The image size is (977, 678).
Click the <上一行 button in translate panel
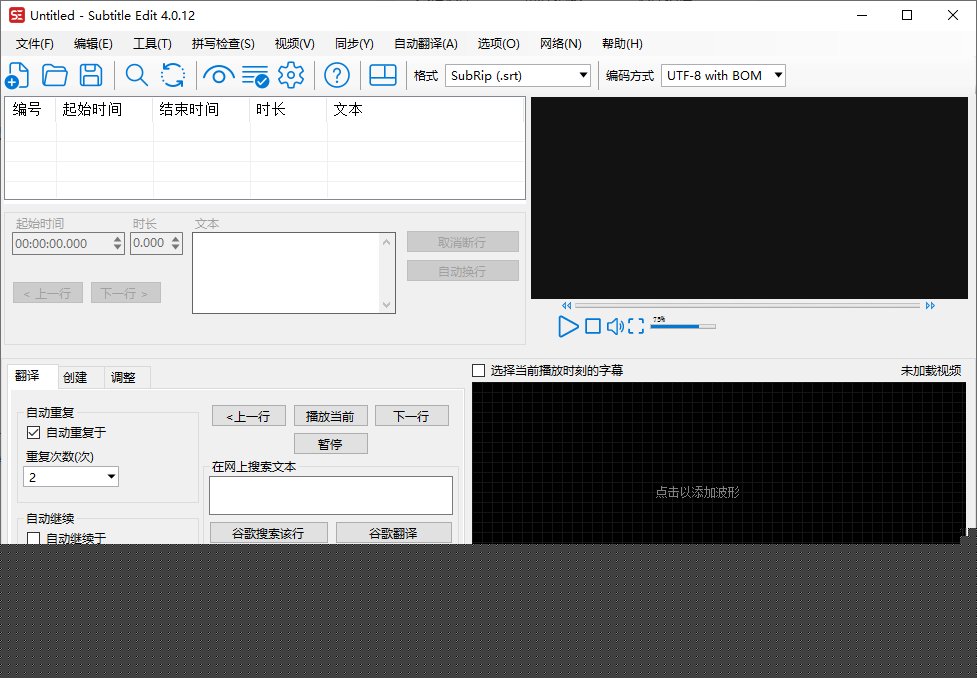[x=249, y=416]
